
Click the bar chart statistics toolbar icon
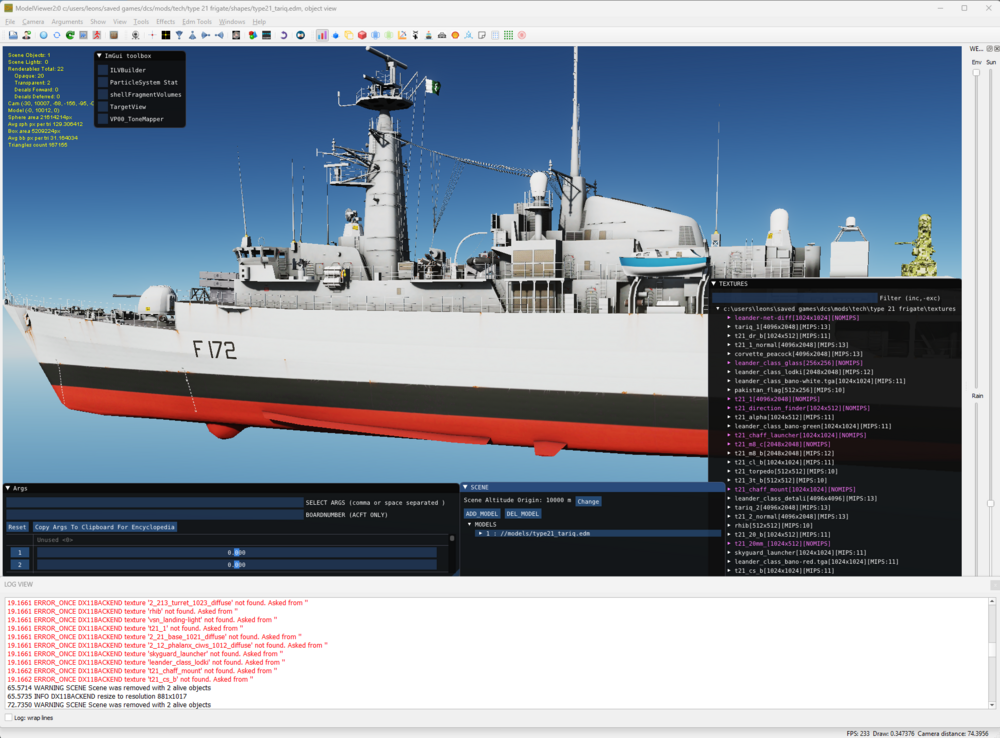pos(322,35)
